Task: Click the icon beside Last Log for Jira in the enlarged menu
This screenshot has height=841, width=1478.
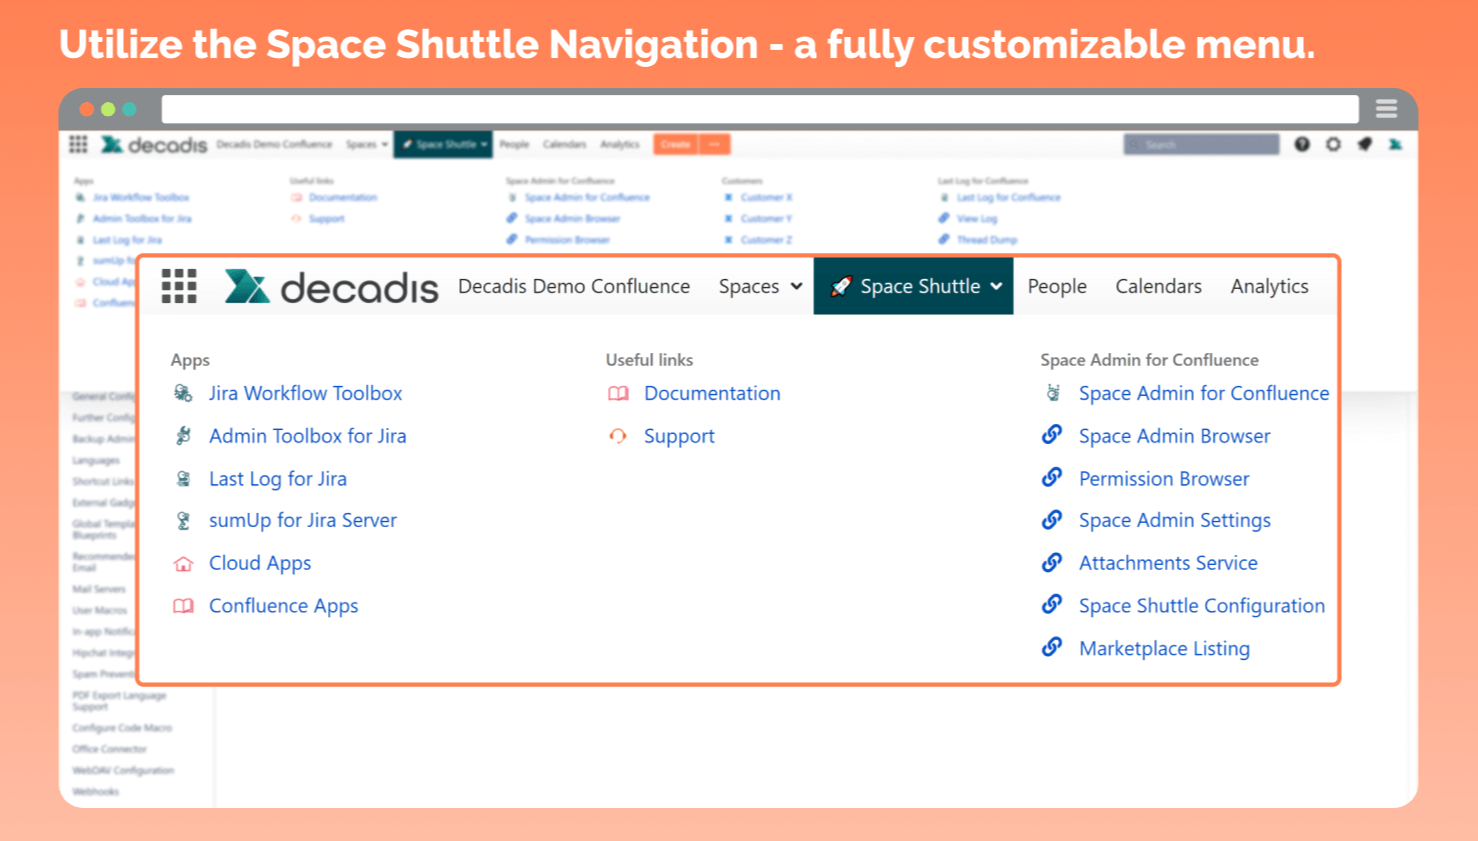Action: [183, 479]
